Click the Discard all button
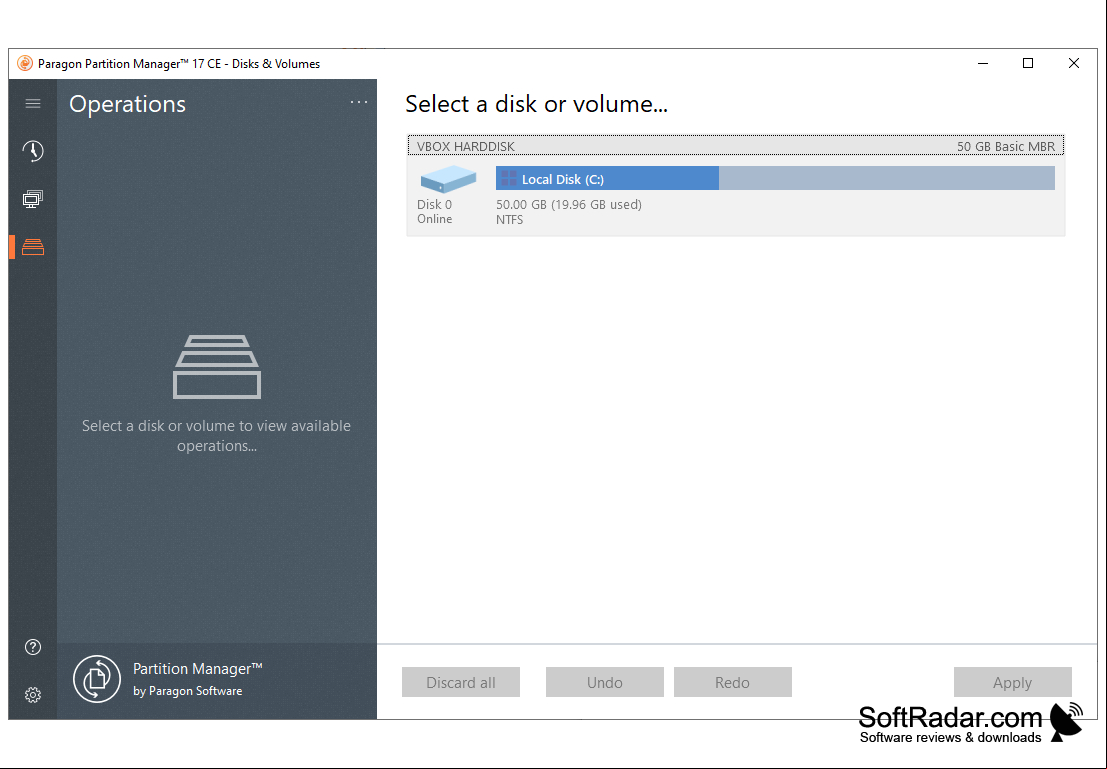Viewport: 1107px width, 769px height. pos(461,682)
